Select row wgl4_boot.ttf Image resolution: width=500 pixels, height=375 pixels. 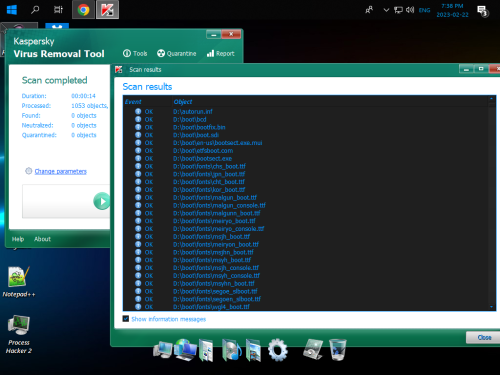[x=306, y=307]
